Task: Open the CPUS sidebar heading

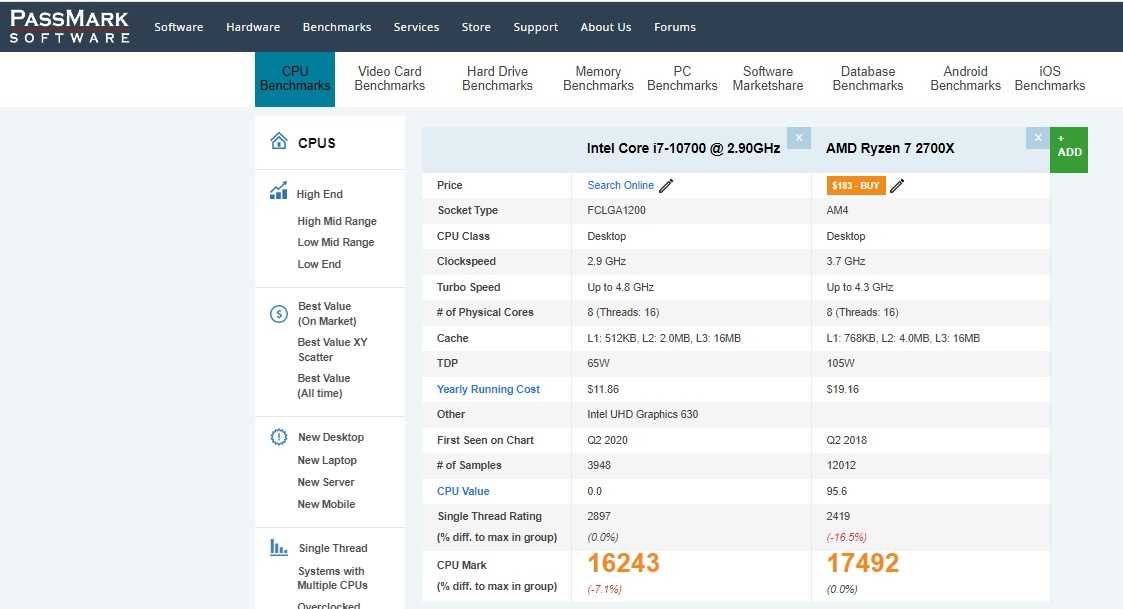Action: click(x=317, y=143)
